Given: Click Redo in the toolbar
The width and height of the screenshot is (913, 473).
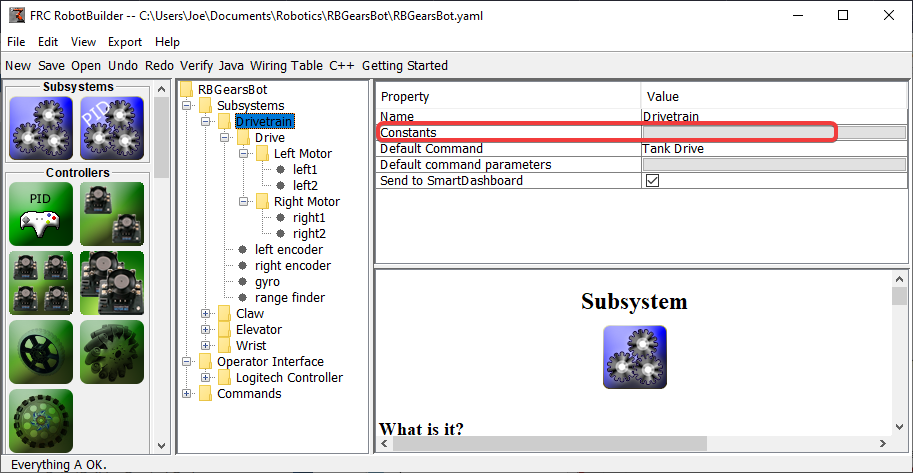Looking at the screenshot, I should pos(160,66).
